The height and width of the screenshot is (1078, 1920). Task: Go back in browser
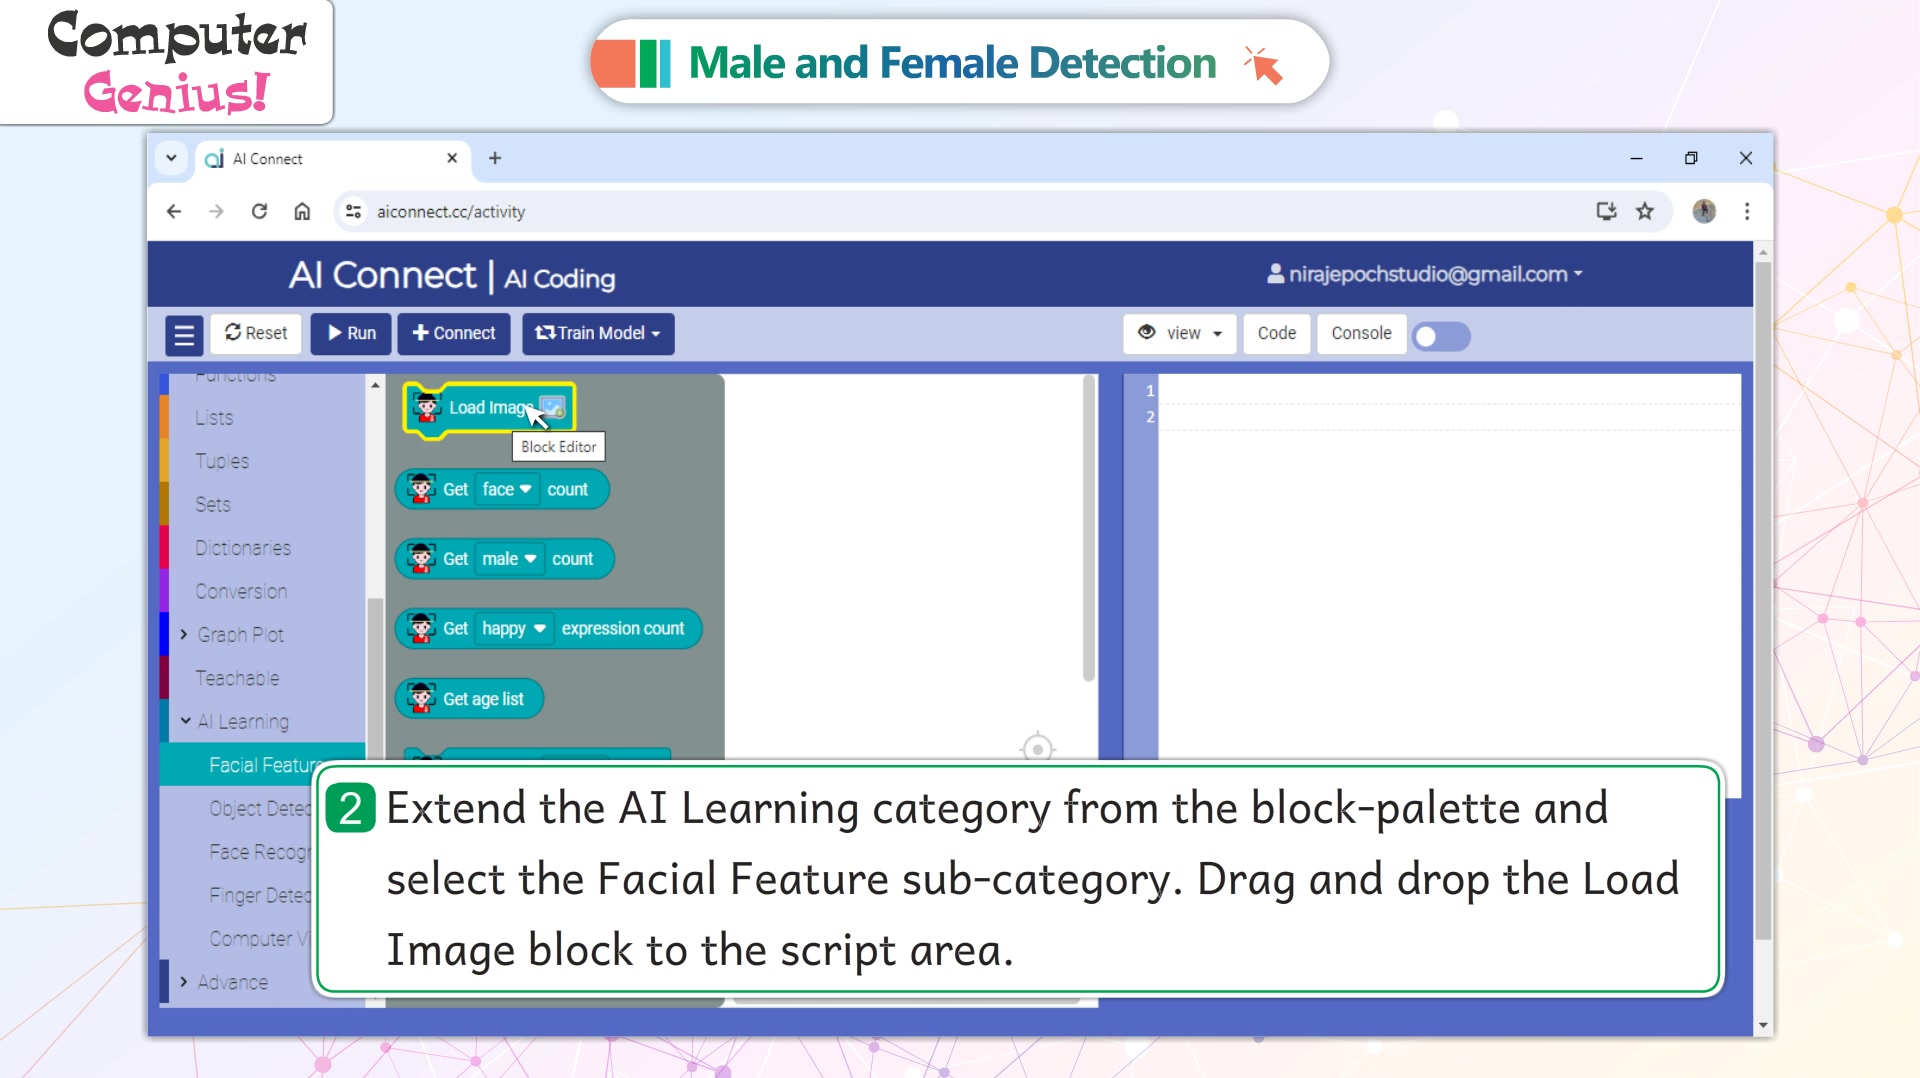click(x=174, y=211)
